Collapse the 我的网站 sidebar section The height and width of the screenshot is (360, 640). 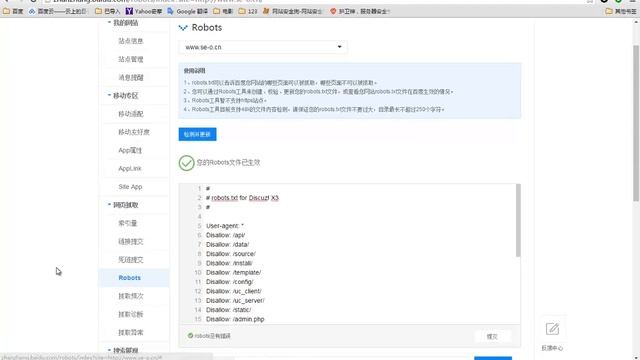click(123, 23)
